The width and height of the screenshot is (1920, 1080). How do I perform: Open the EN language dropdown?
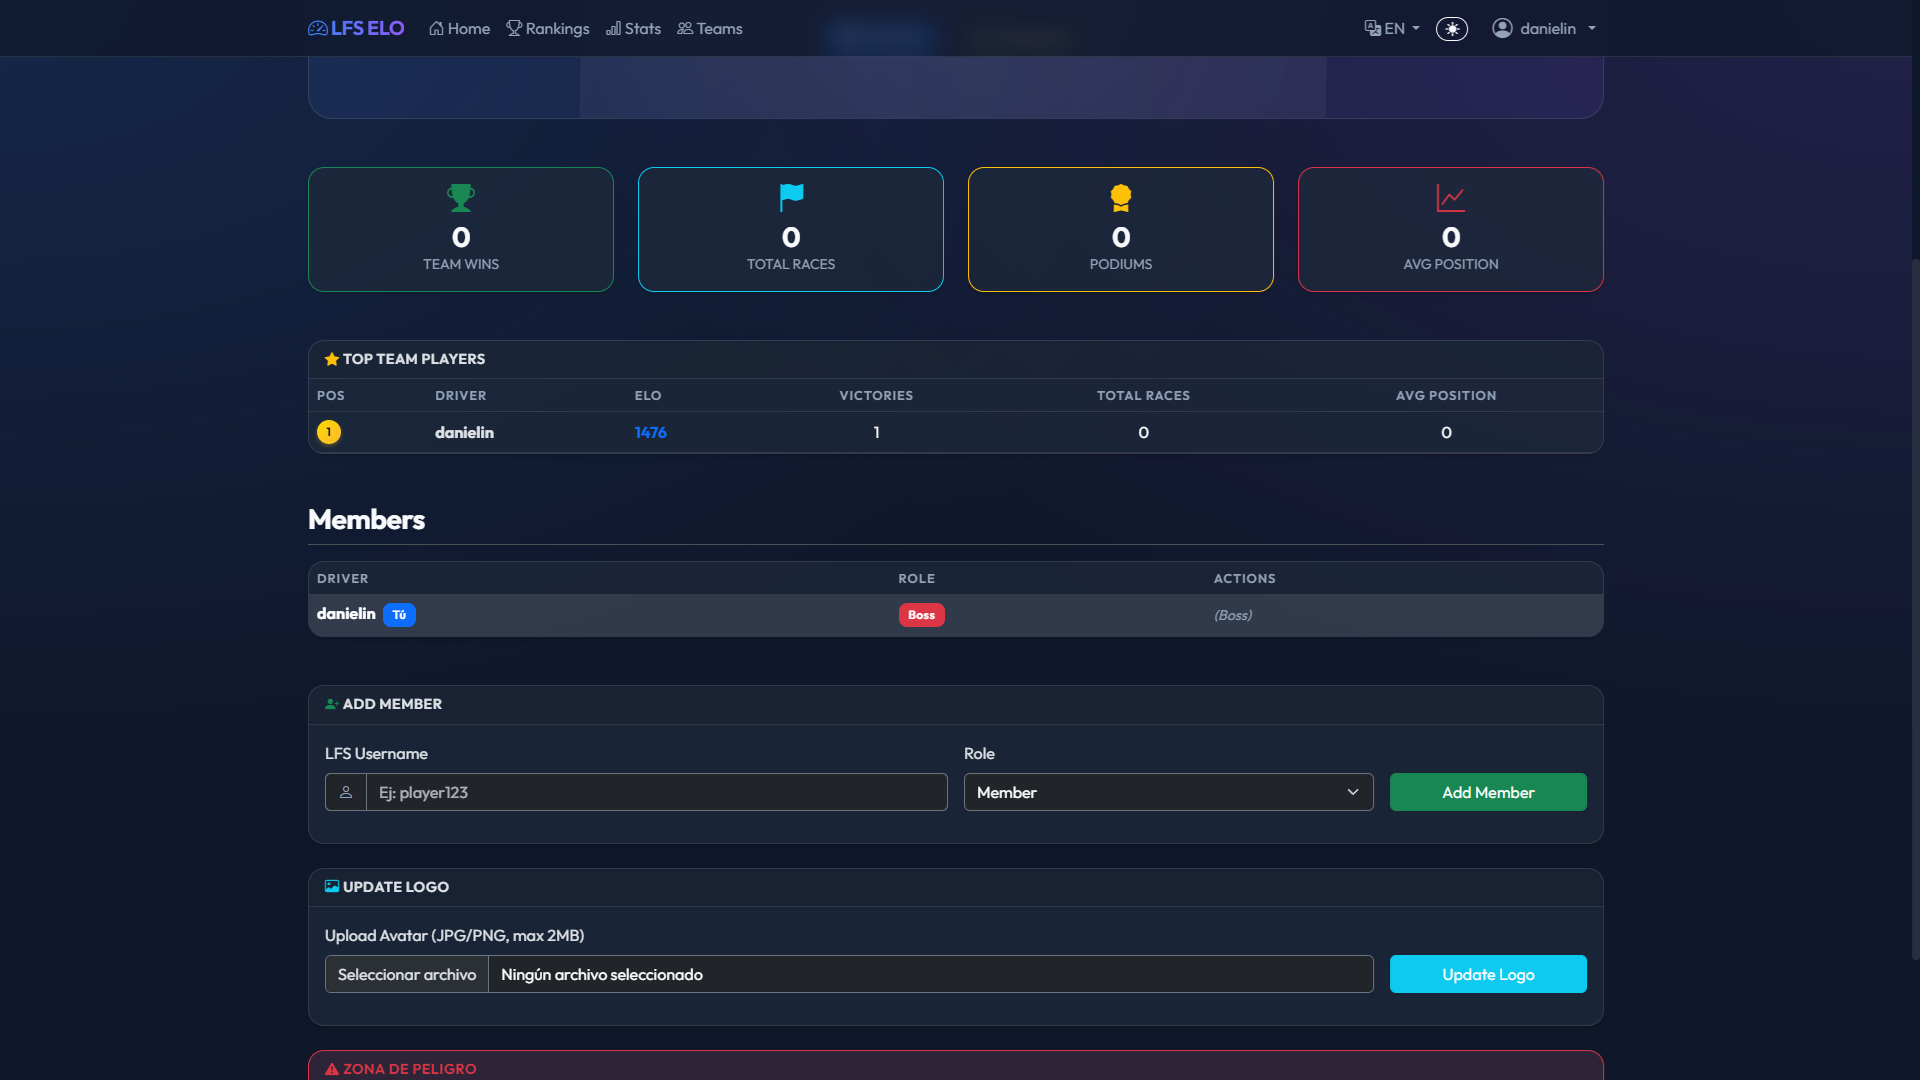[1392, 29]
